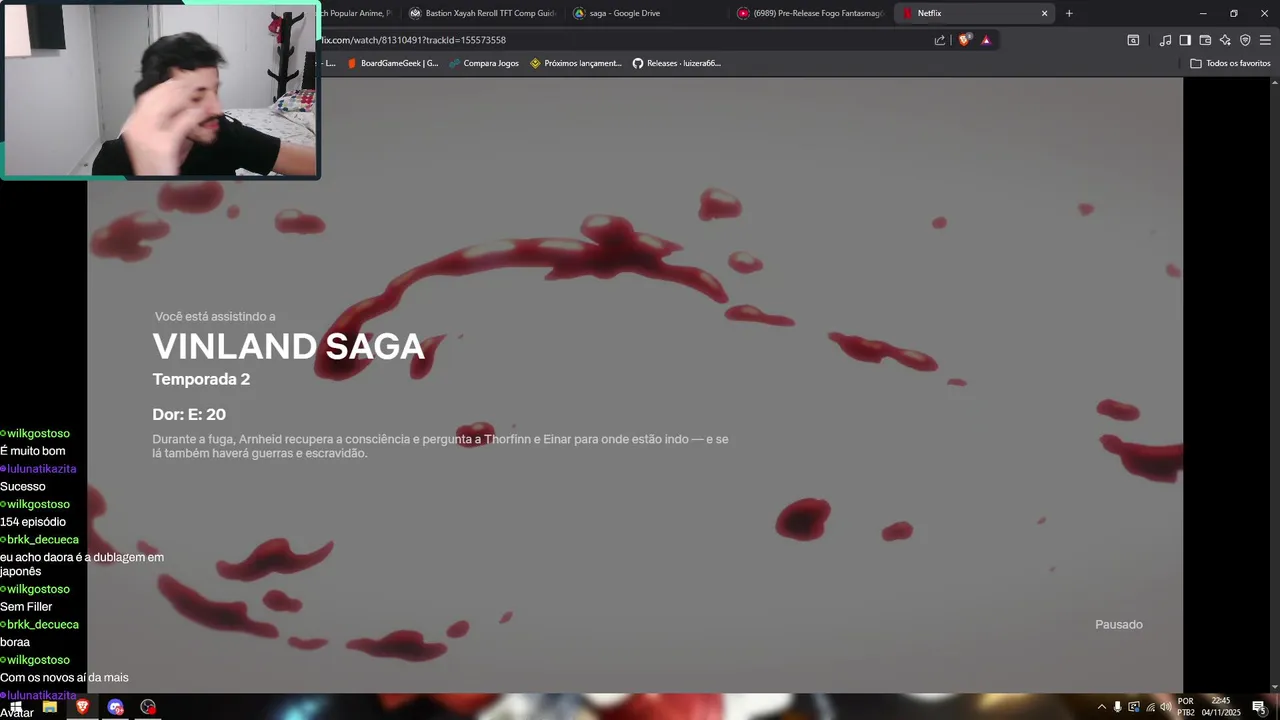Open the Releases luizera GitHub bookmark
The height and width of the screenshot is (720, 1280).
pyautogui.click(x=677, y=63)
